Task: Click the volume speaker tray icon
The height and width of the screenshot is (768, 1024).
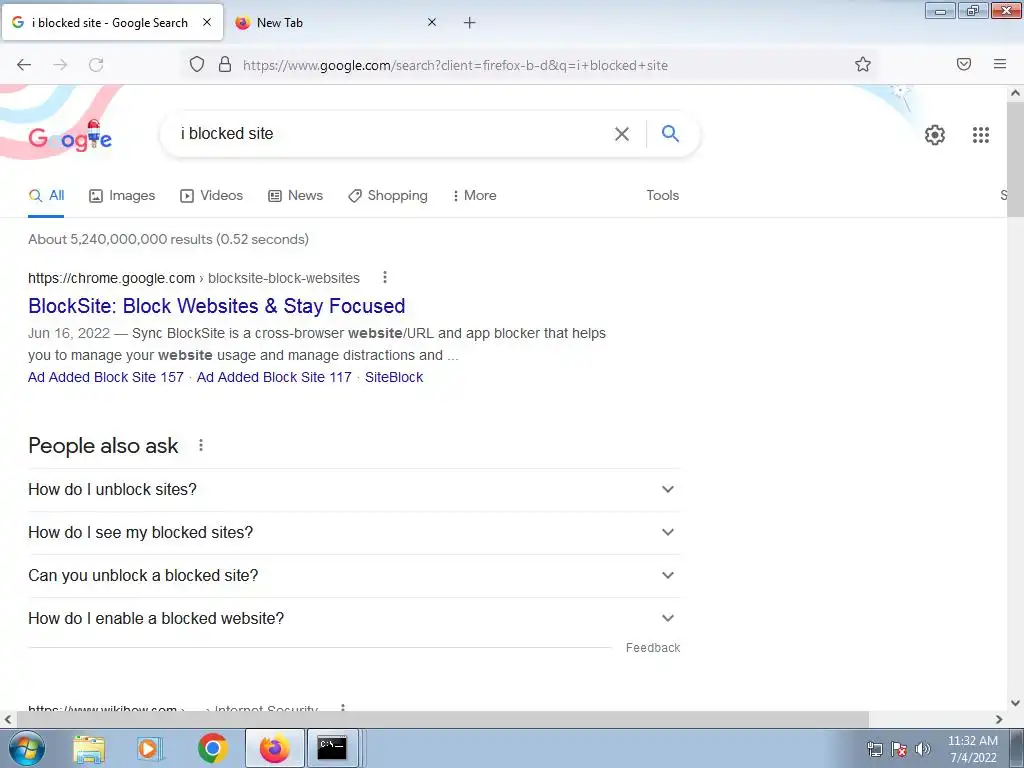Action: [923, 749]
